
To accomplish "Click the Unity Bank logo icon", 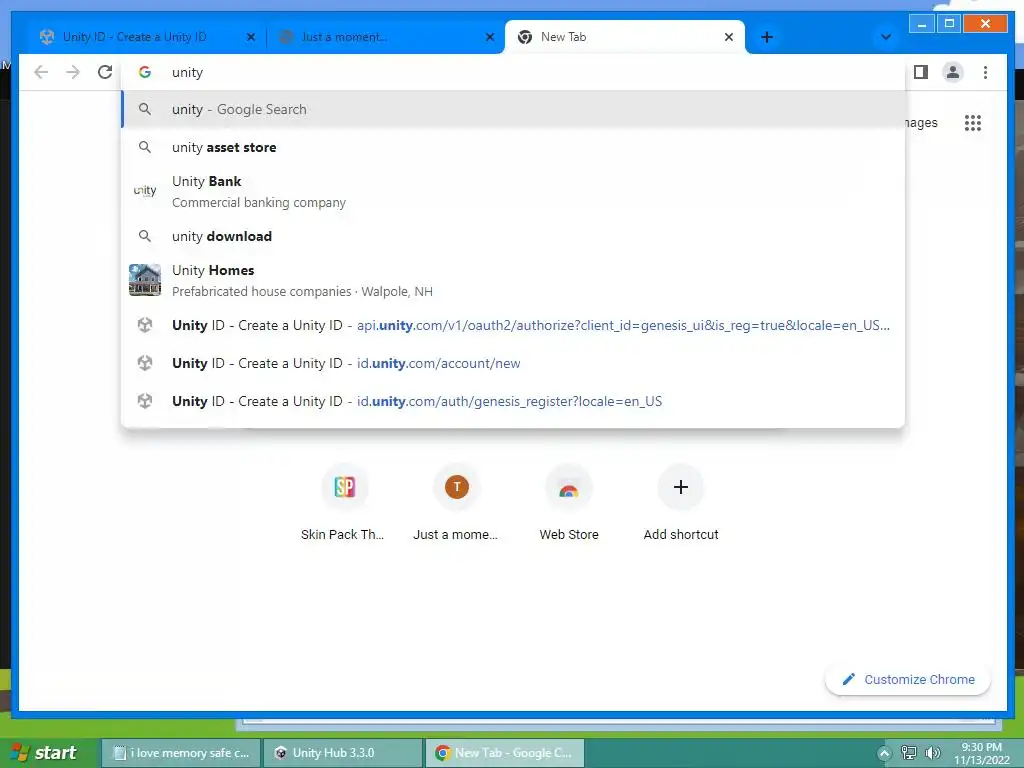I will click(x=145, y=191).
